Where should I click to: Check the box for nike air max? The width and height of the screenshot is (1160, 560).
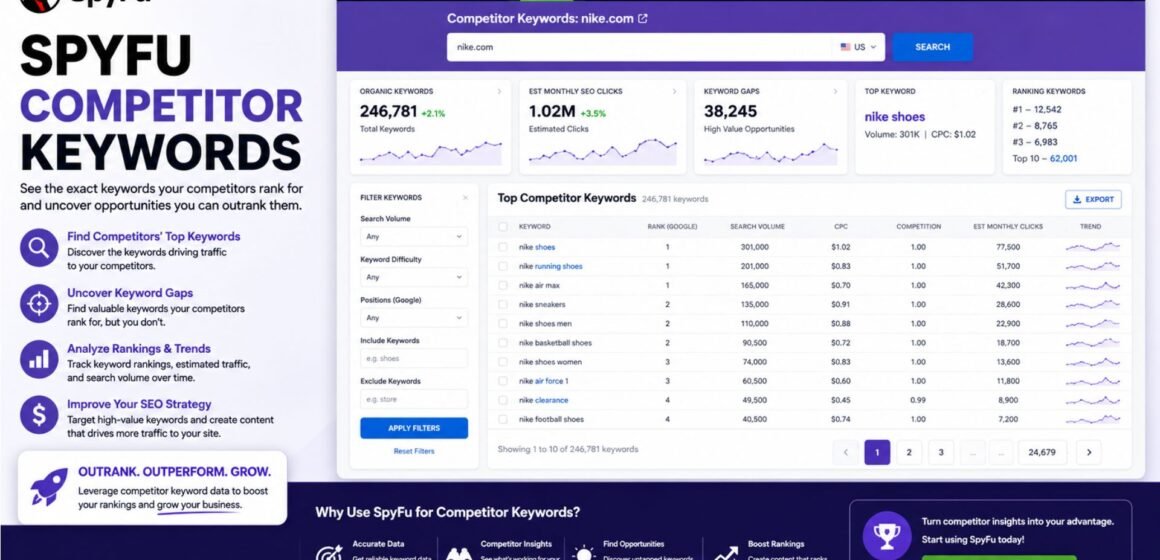(503, 286)
